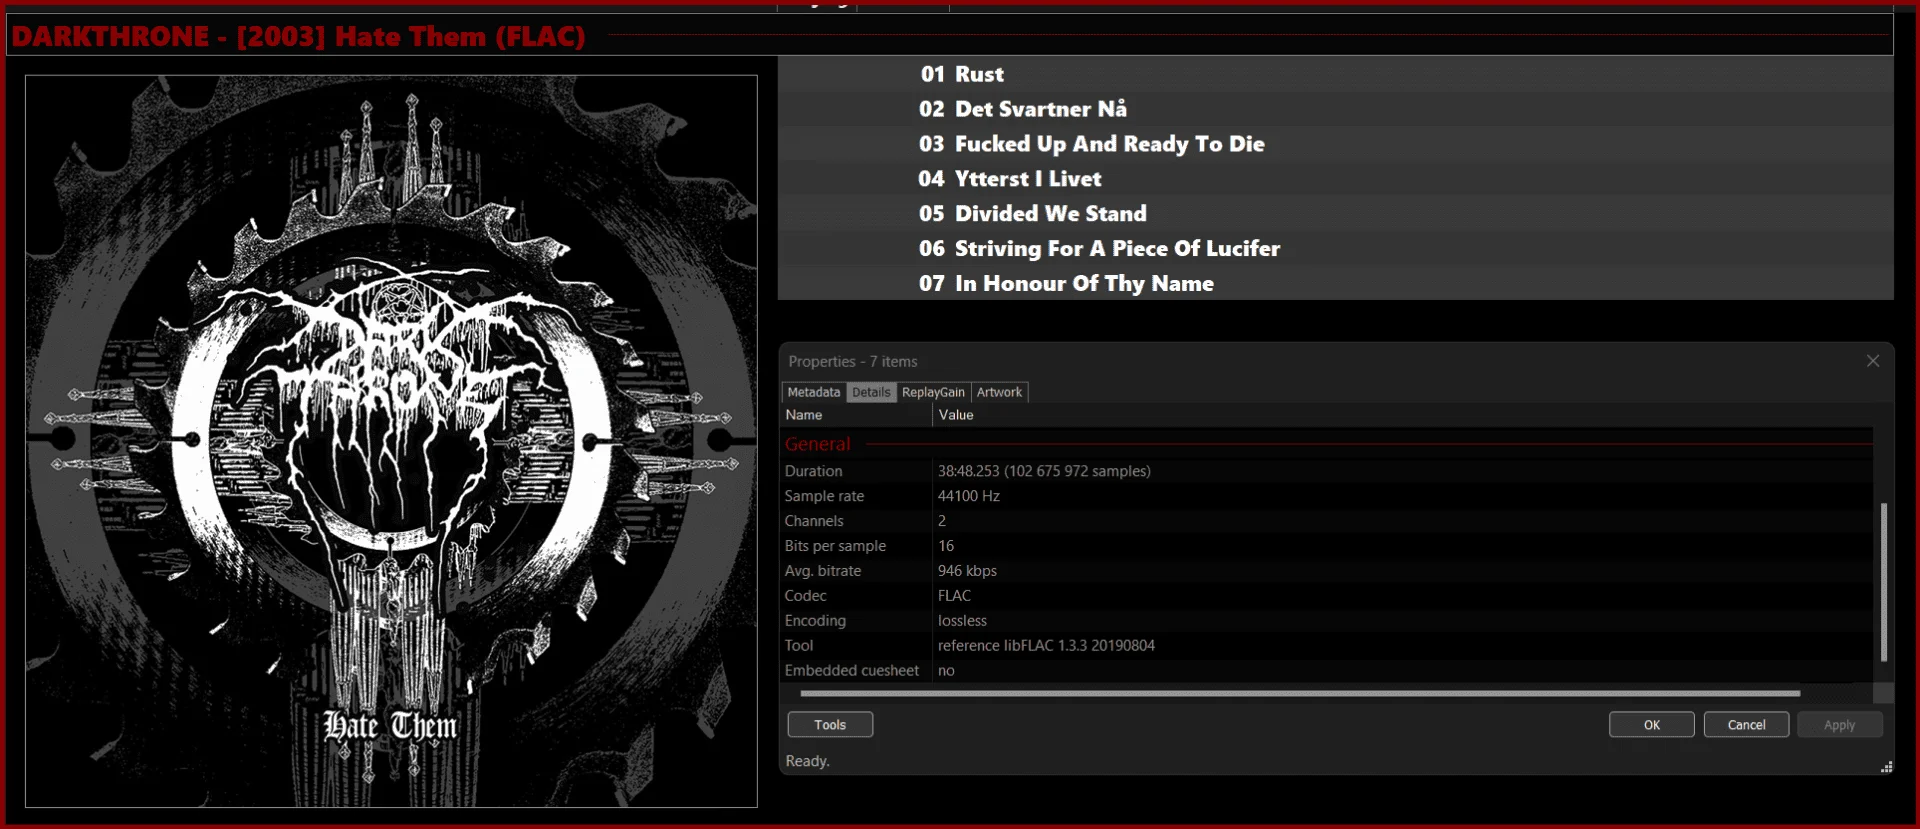1920x829 pixels.
Task: Select the Sample rate row
Action: [1327, 496]
